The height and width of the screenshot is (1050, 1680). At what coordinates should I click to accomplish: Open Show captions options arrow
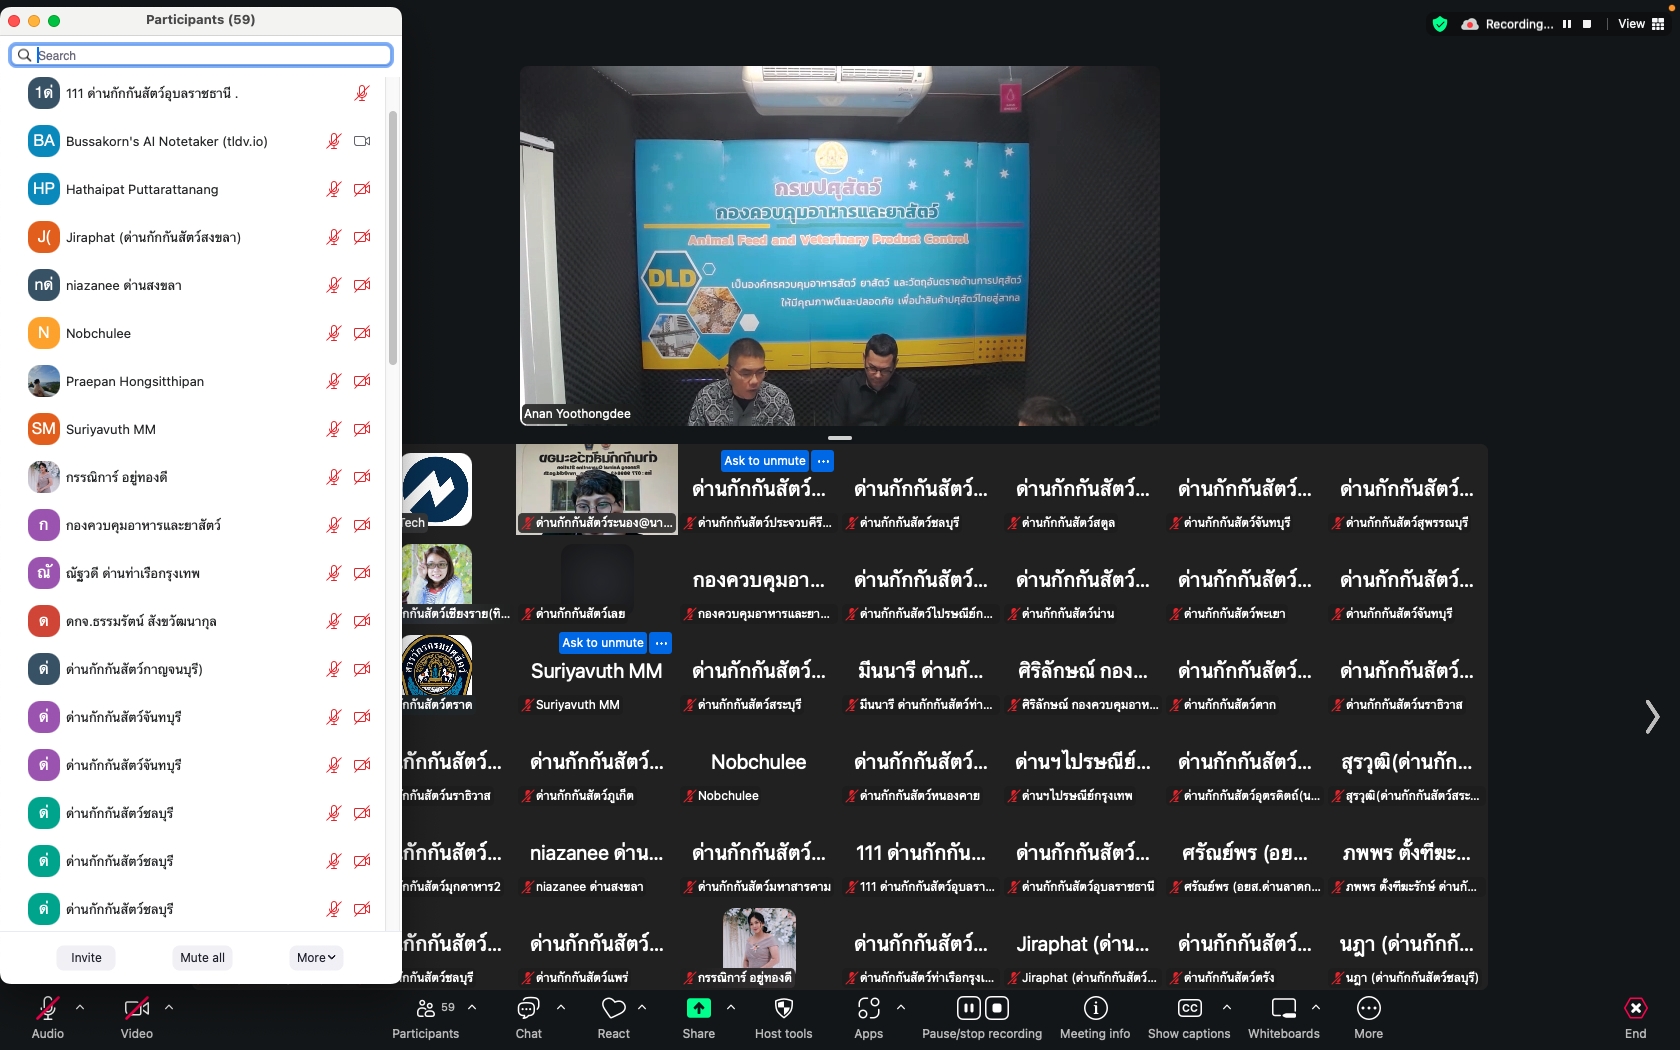pyautogui.click(x=1227, y=1007)
